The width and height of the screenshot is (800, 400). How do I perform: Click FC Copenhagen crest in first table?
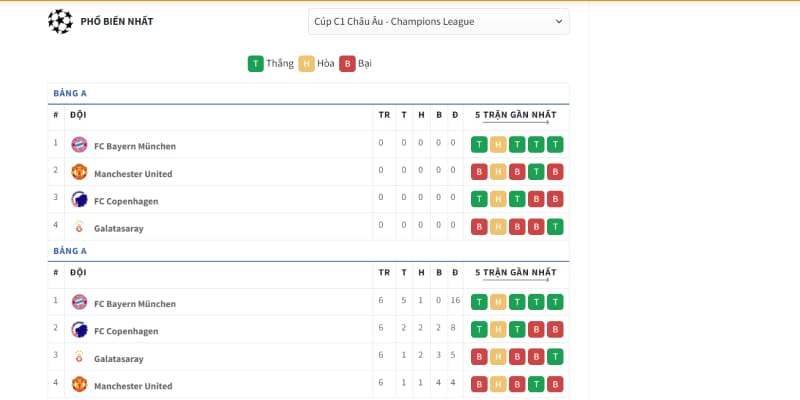(x=79, y=200)
